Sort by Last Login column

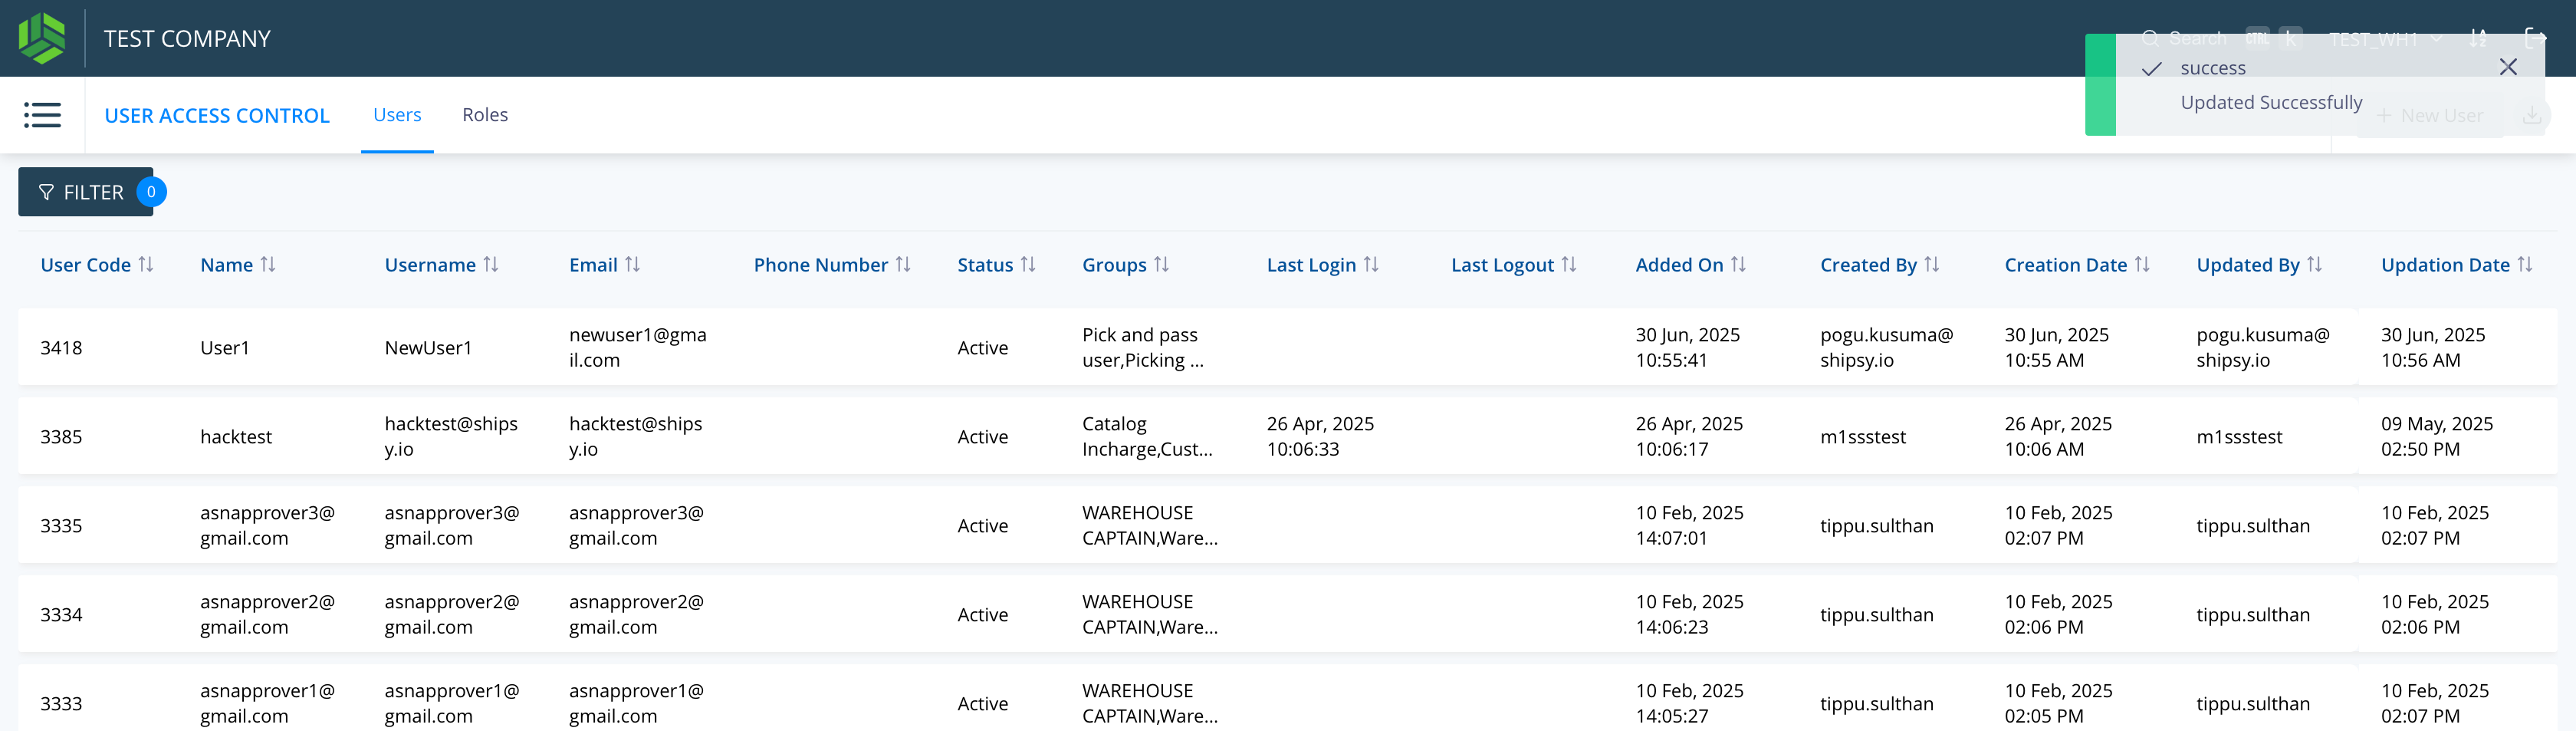click(1371, 265)
